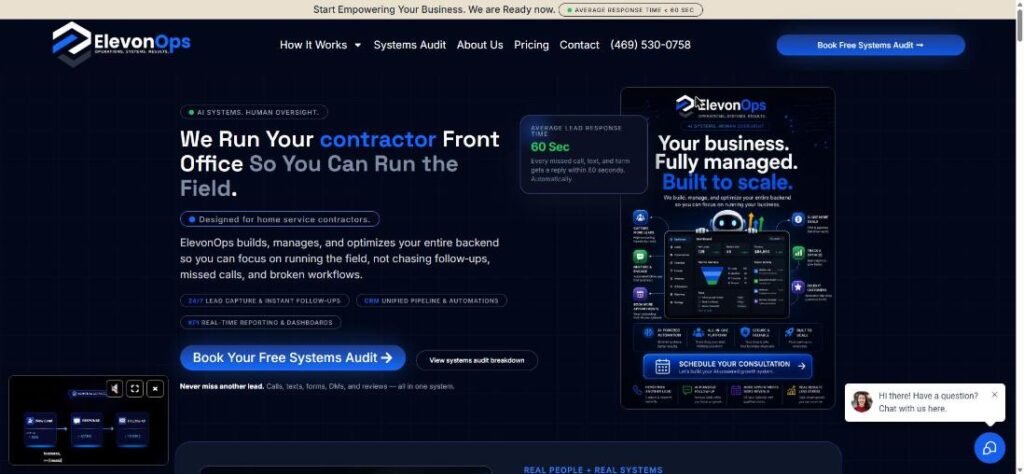Click the chat agent avatar photo
Screen dimensions: 1024x474
tap(862, 402)
